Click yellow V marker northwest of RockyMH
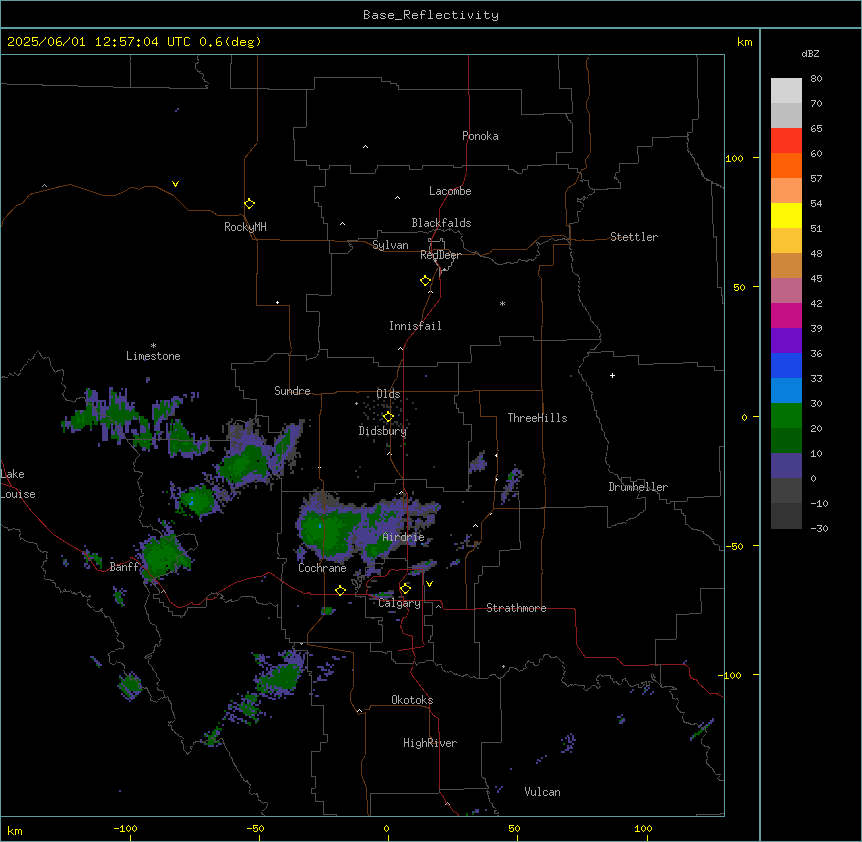The image size is (862, 842). pos(175,184)
